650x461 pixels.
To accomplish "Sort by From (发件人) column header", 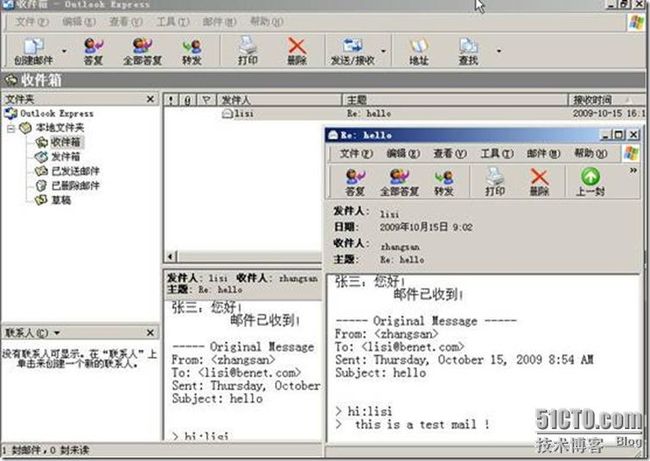I will click(x=279, y=100).
